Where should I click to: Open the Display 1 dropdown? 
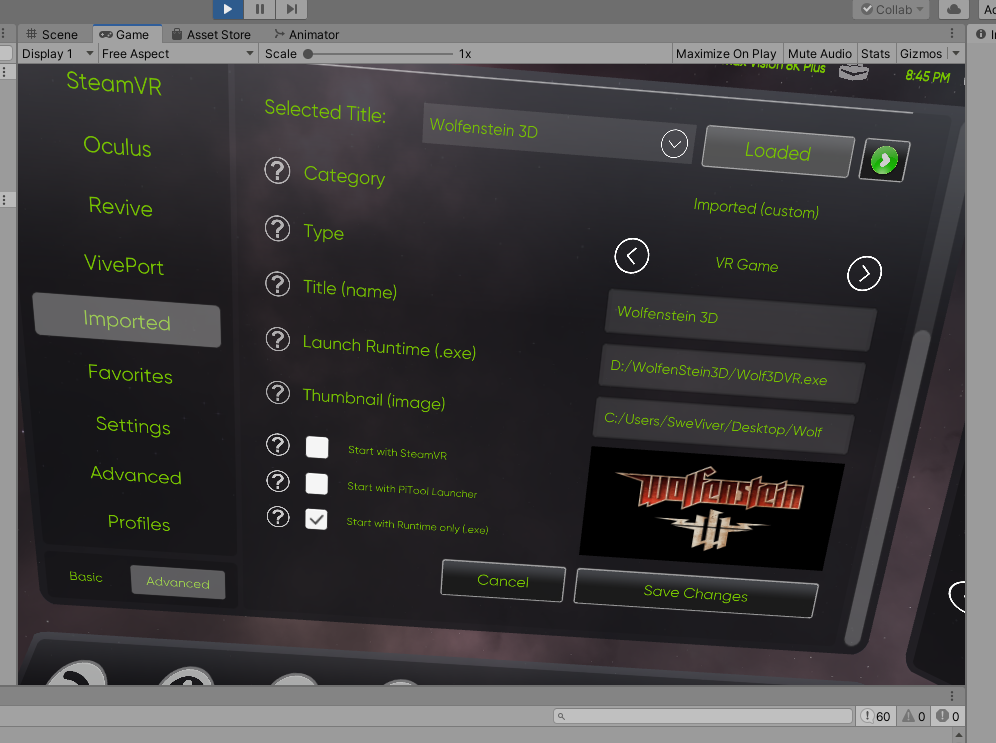[x=57, y=54]
